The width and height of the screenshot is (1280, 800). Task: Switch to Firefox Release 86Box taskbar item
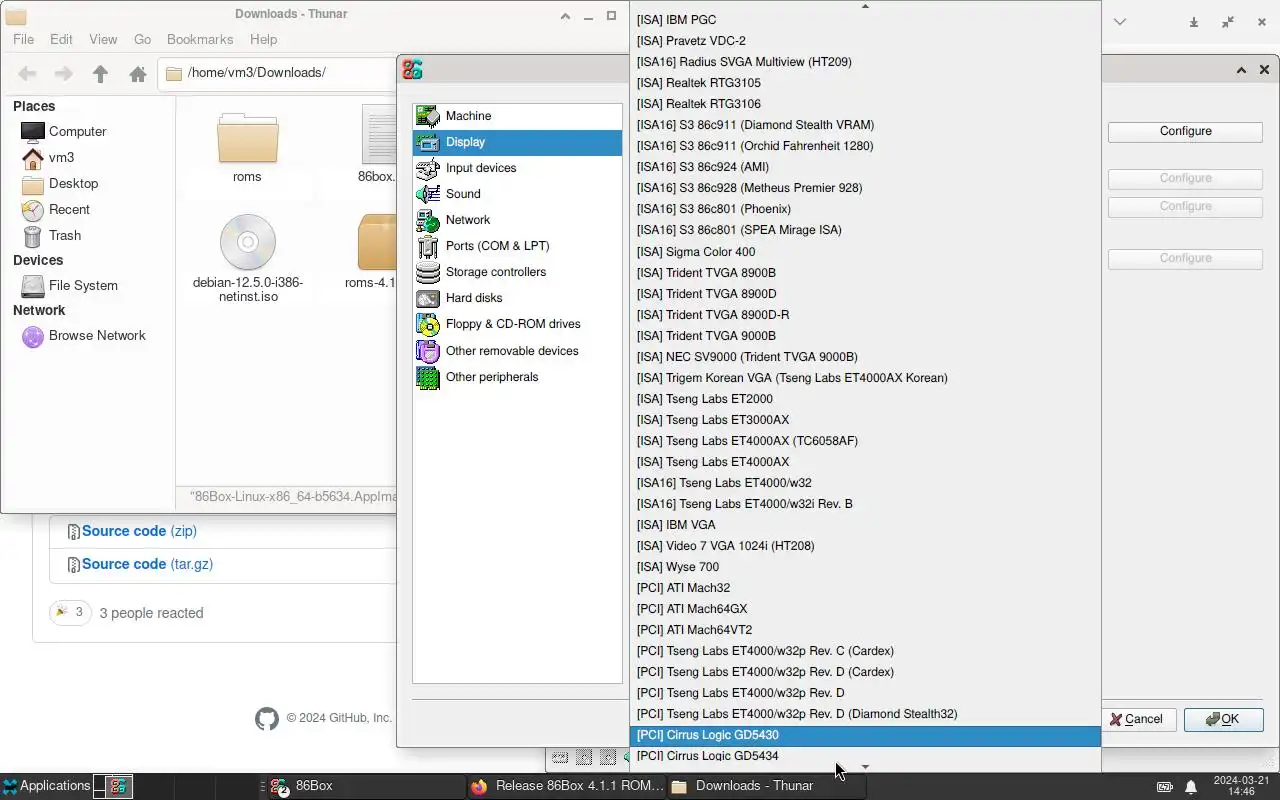(x=566, y=786)
